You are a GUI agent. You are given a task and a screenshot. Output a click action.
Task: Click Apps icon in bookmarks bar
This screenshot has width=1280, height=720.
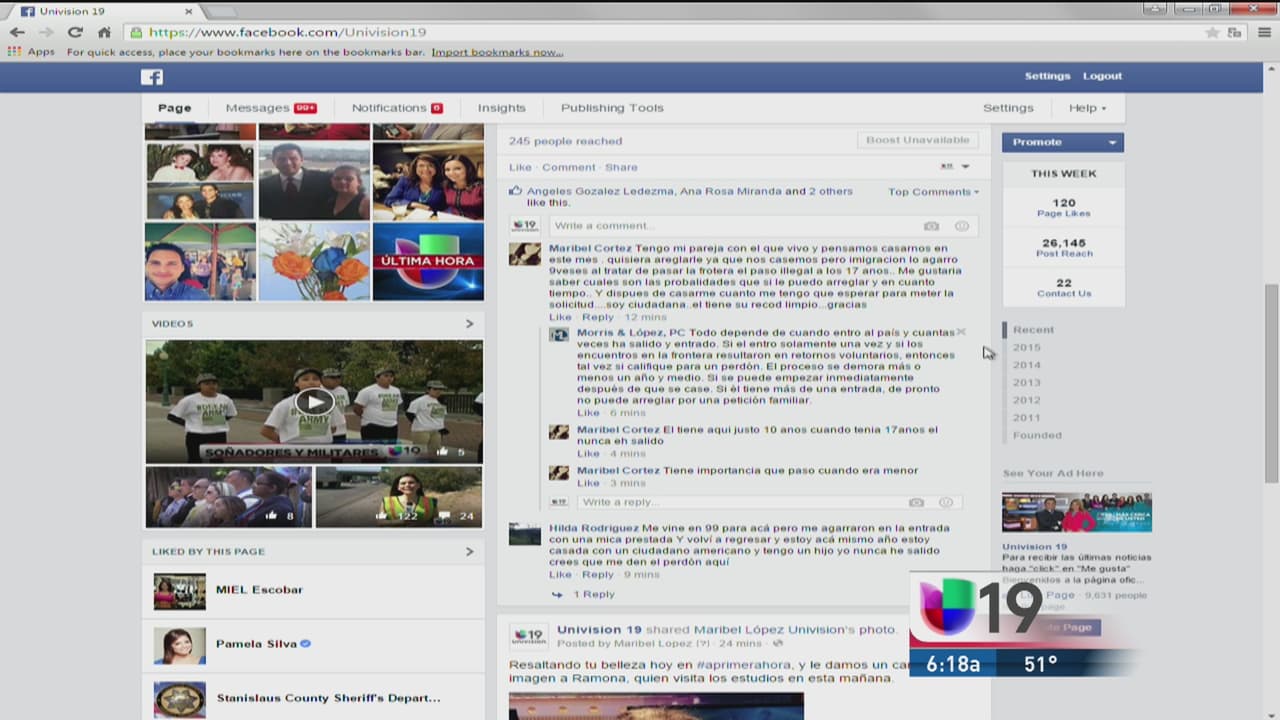click(x=14, y=52)
